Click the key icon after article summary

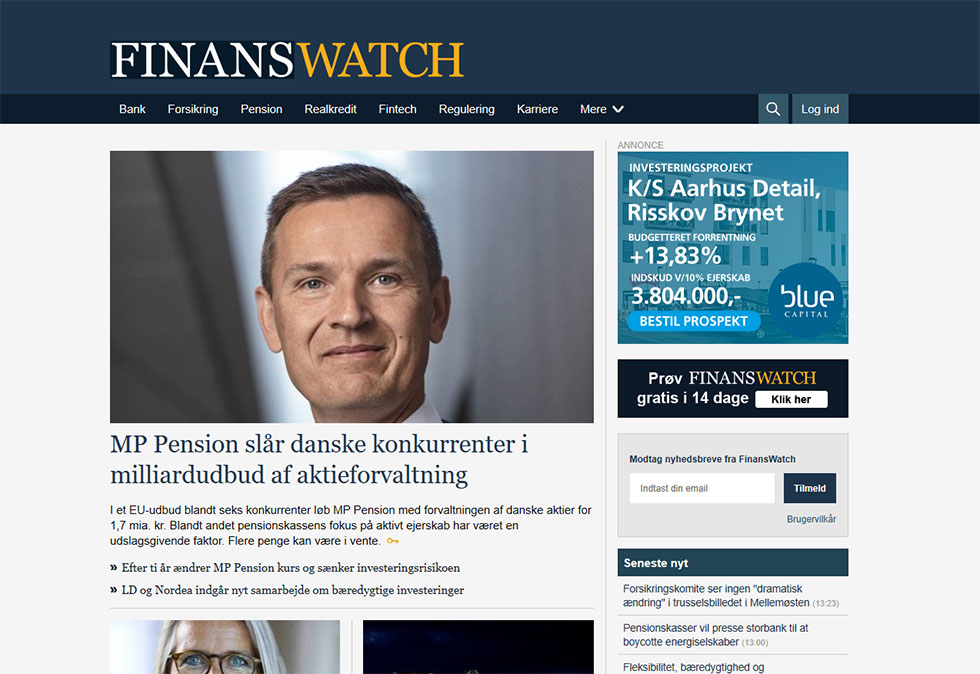[x=392, y=541]
